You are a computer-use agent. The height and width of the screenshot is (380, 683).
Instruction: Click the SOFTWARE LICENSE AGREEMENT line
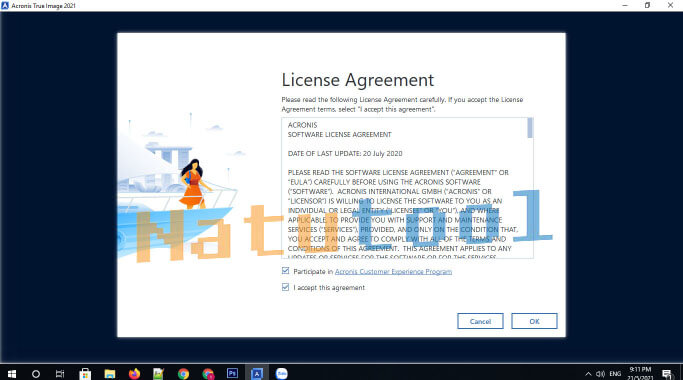pyautogui.click(x=339, y=135)
